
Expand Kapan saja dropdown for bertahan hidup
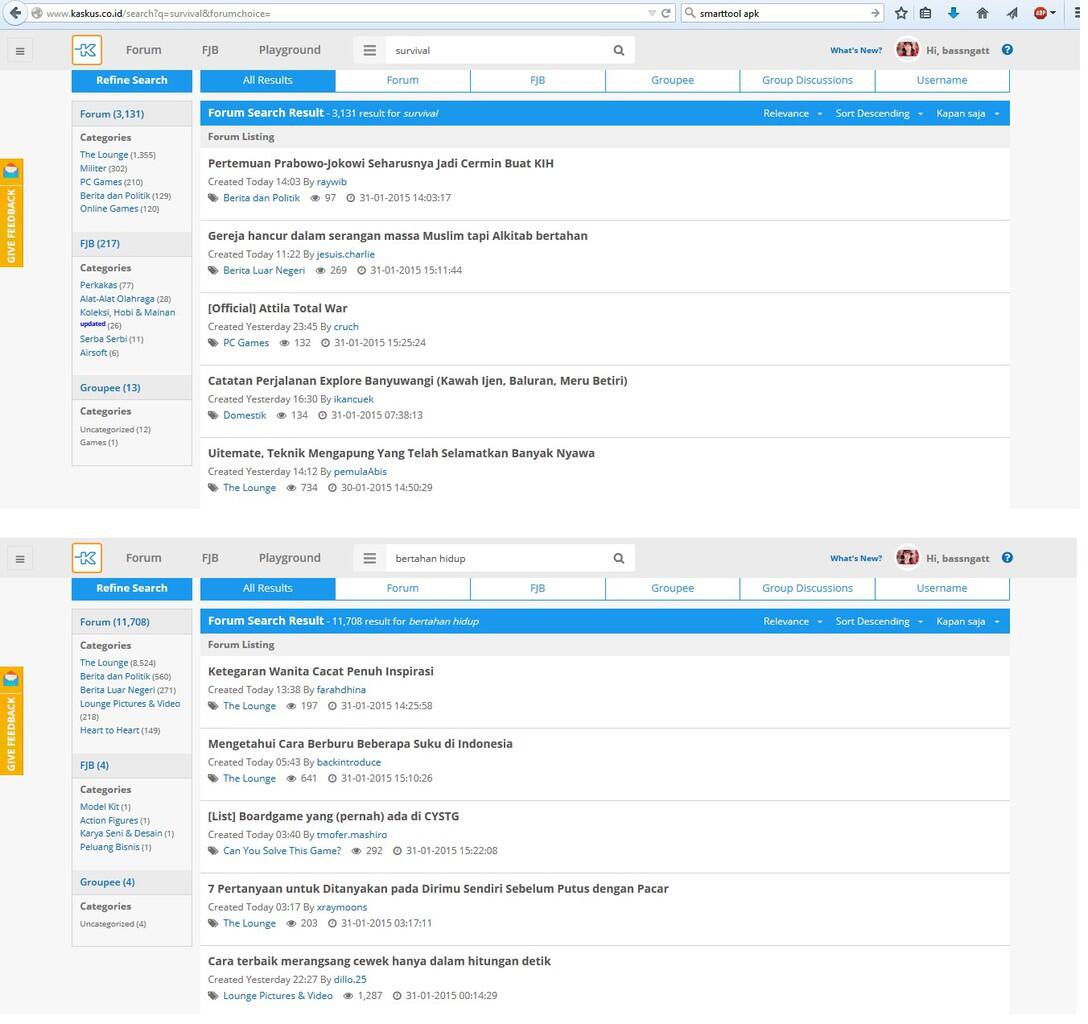click(x=967, y=621)
